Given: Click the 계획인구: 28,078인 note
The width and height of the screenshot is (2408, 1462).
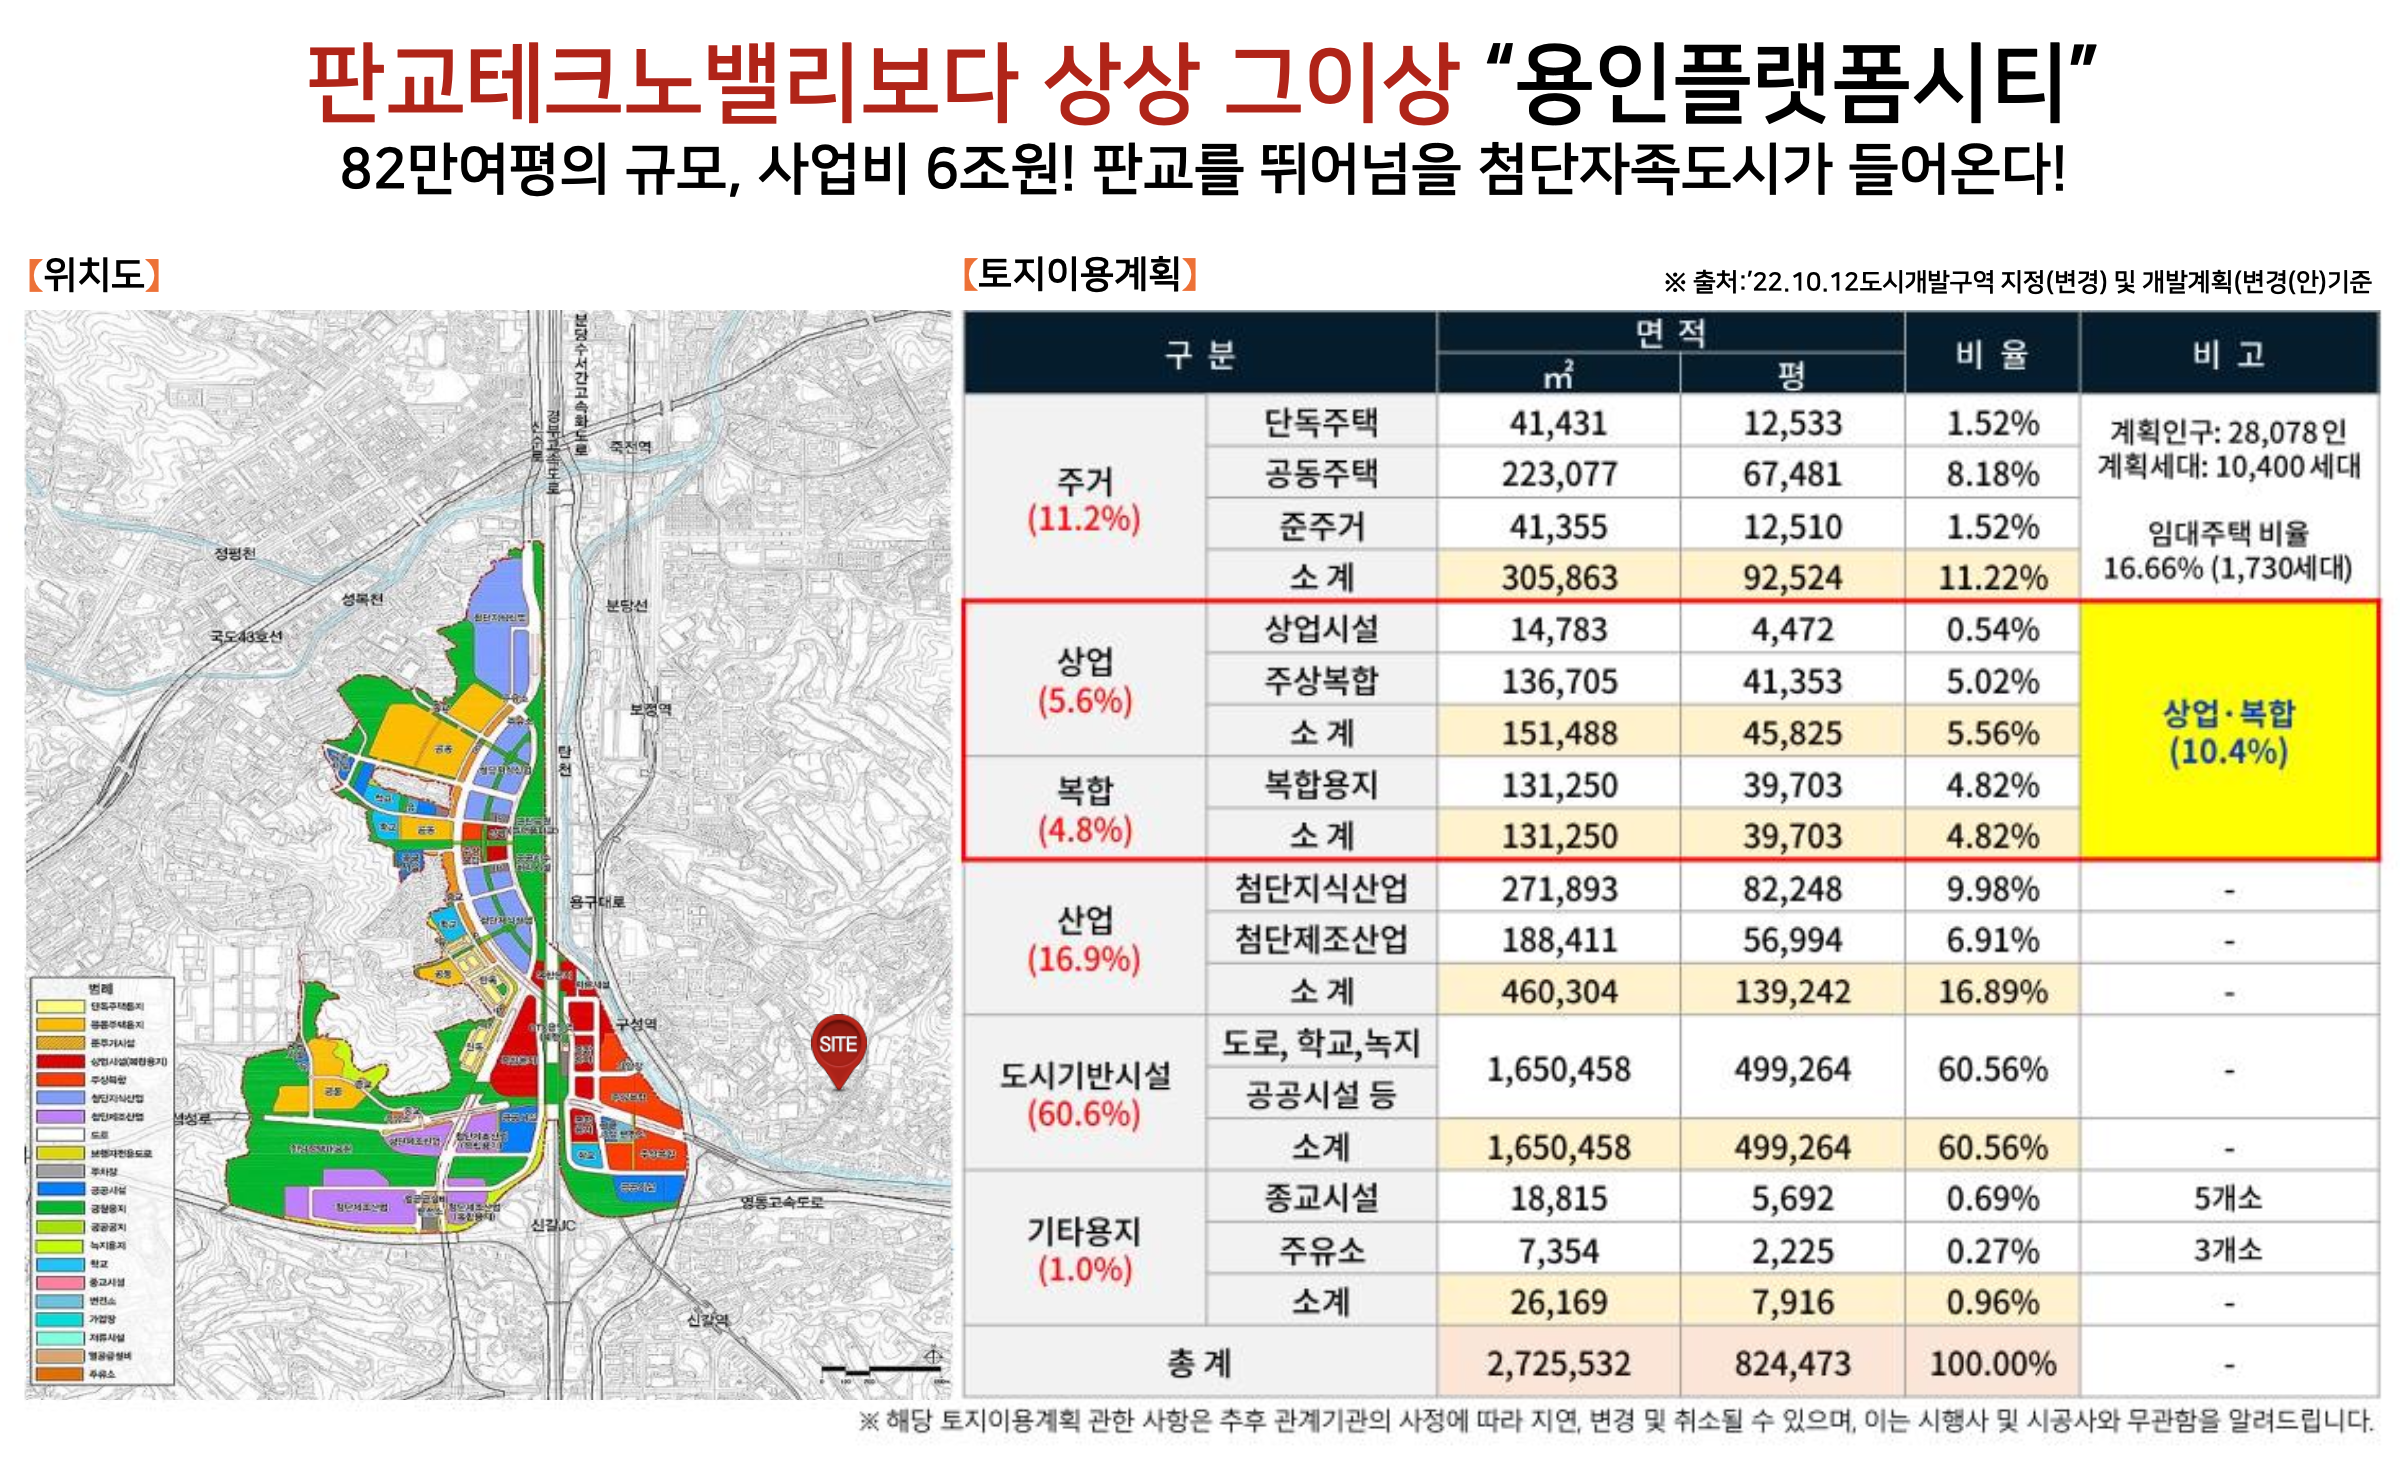Looking at the screenshot, I should click(2228, 432).
